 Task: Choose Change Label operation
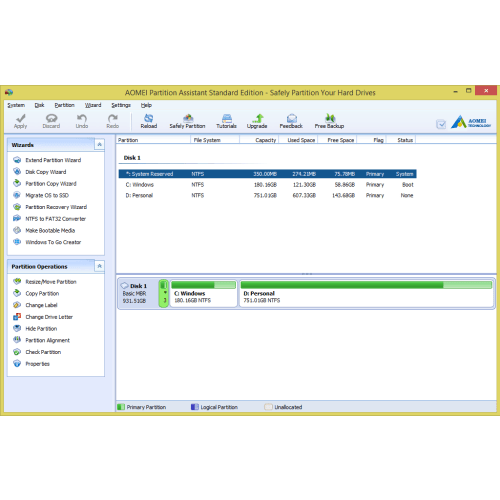coord(41,305)
